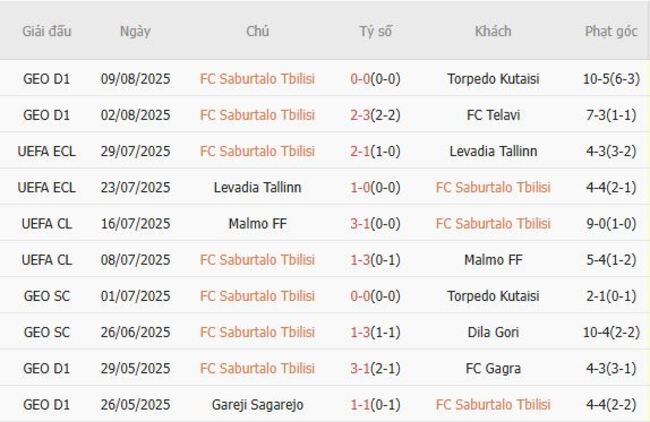Click Malmo FF home team on 16/07/2025

click(x=257, y=223)
